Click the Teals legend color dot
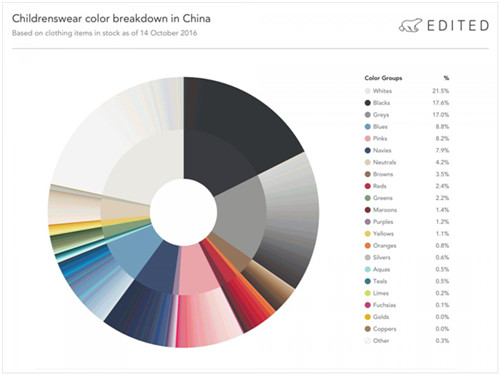Screen dimensions: 500x375 click(x=368, y=281)
